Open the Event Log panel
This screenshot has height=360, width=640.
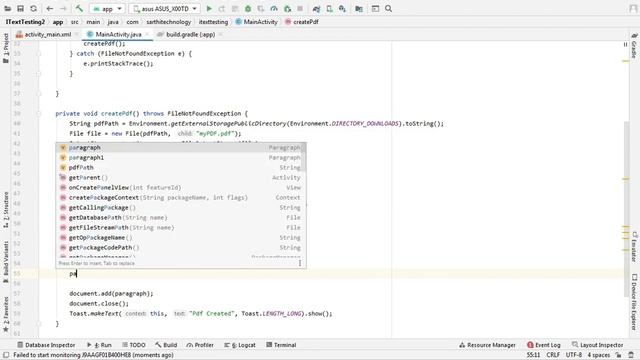tap(544, 345)
